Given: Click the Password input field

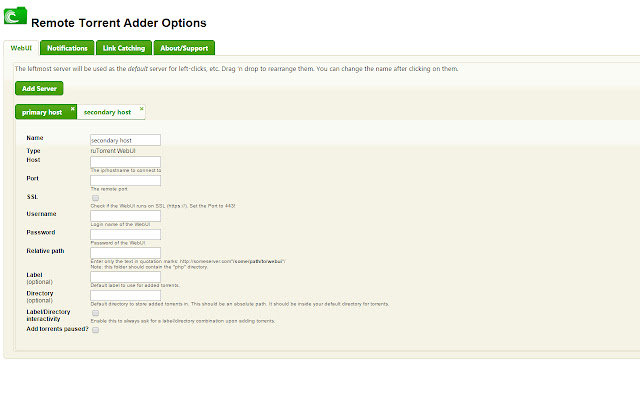Looking at the screenshot, I should 125,234.
